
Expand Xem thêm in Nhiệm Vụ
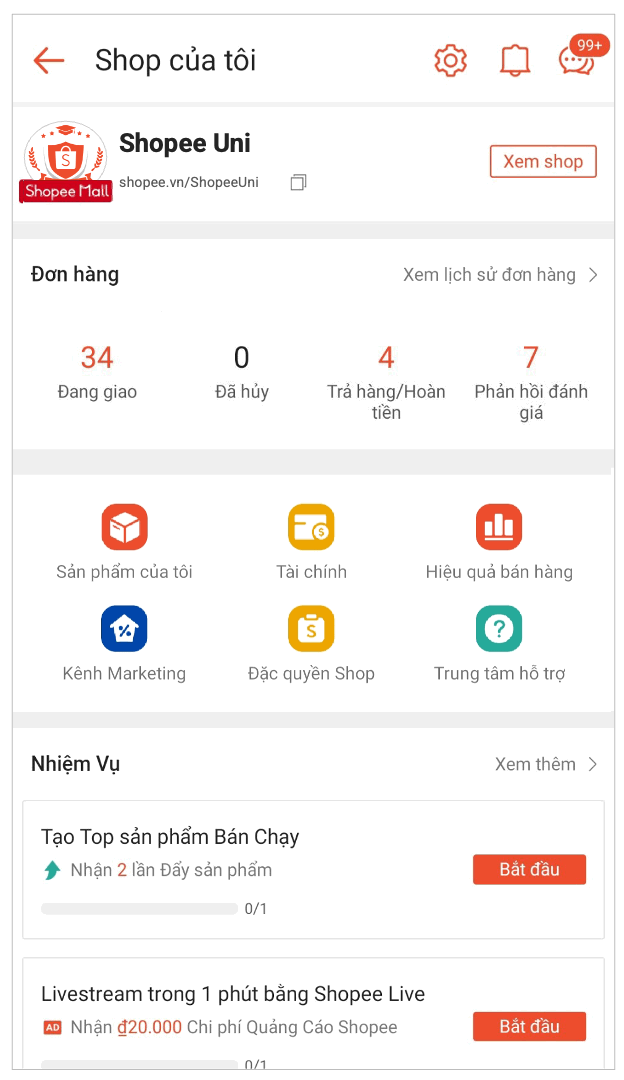tap(546, 764)
